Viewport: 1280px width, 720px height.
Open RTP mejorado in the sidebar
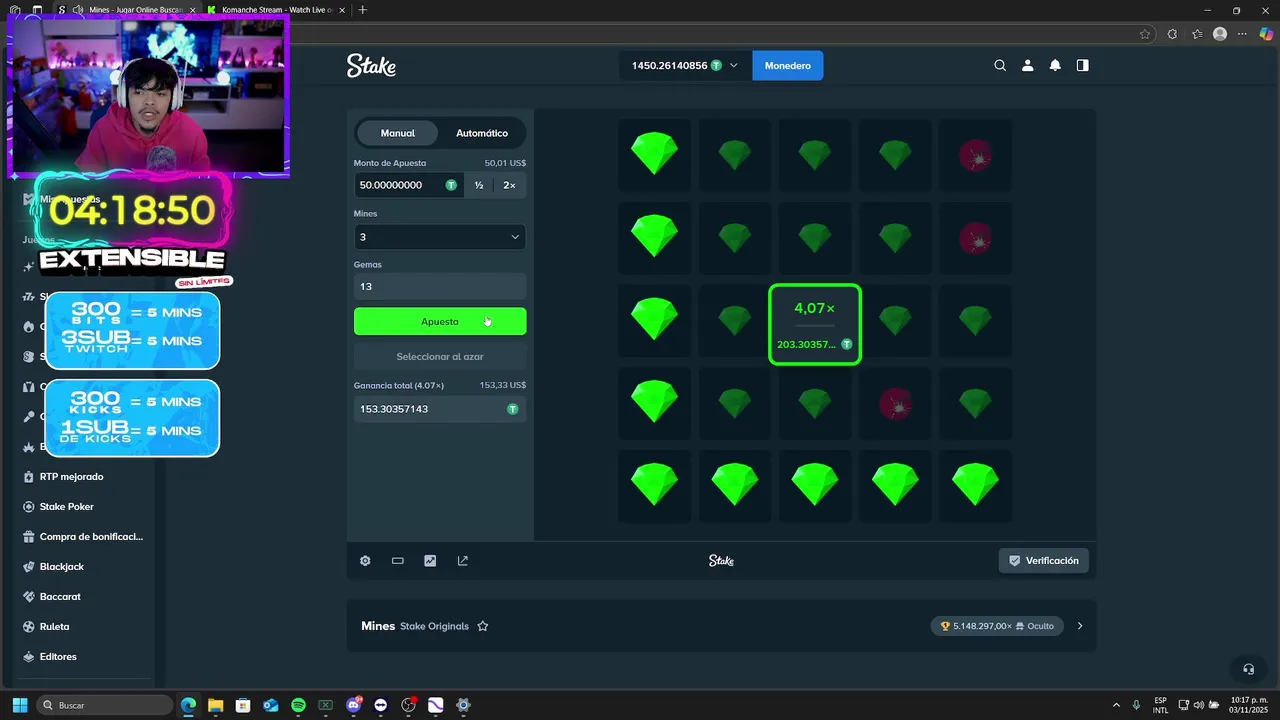pos(71,477)
